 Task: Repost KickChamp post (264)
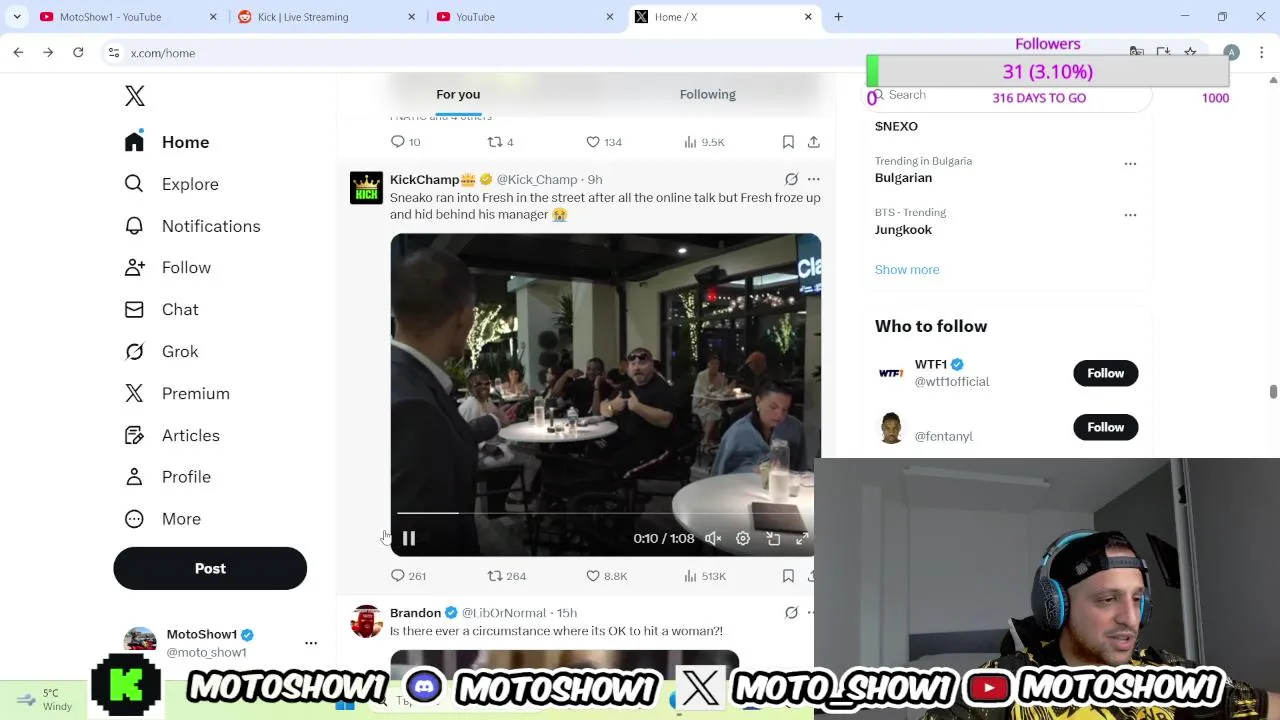pos(506,576)
